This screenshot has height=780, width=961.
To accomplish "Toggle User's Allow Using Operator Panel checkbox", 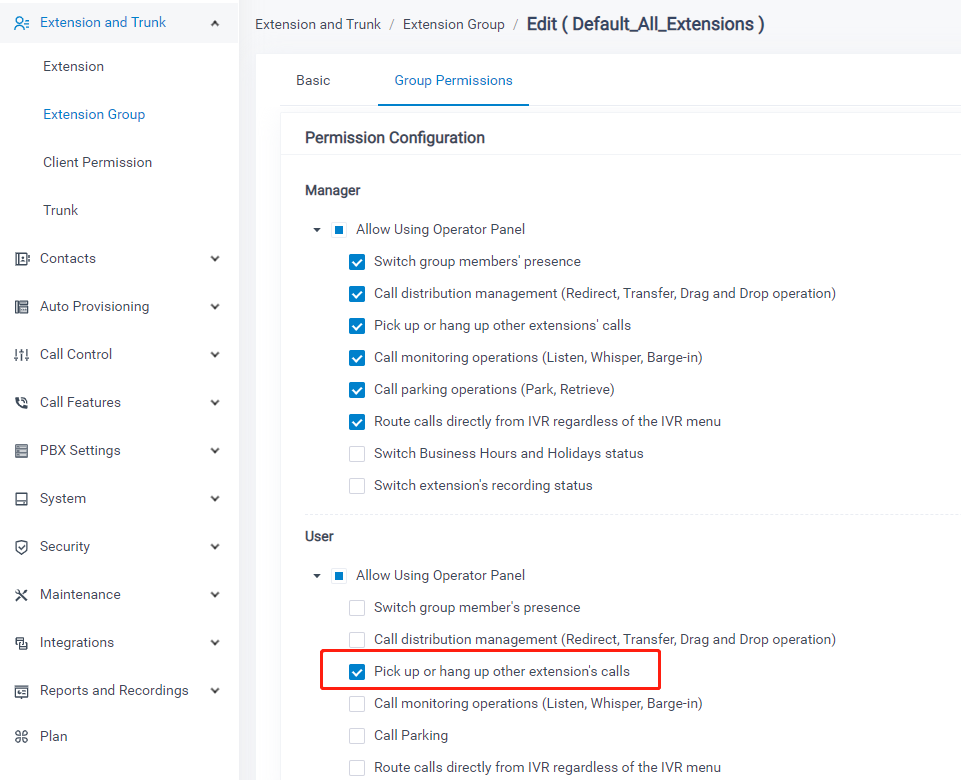I will pos(339,576).
